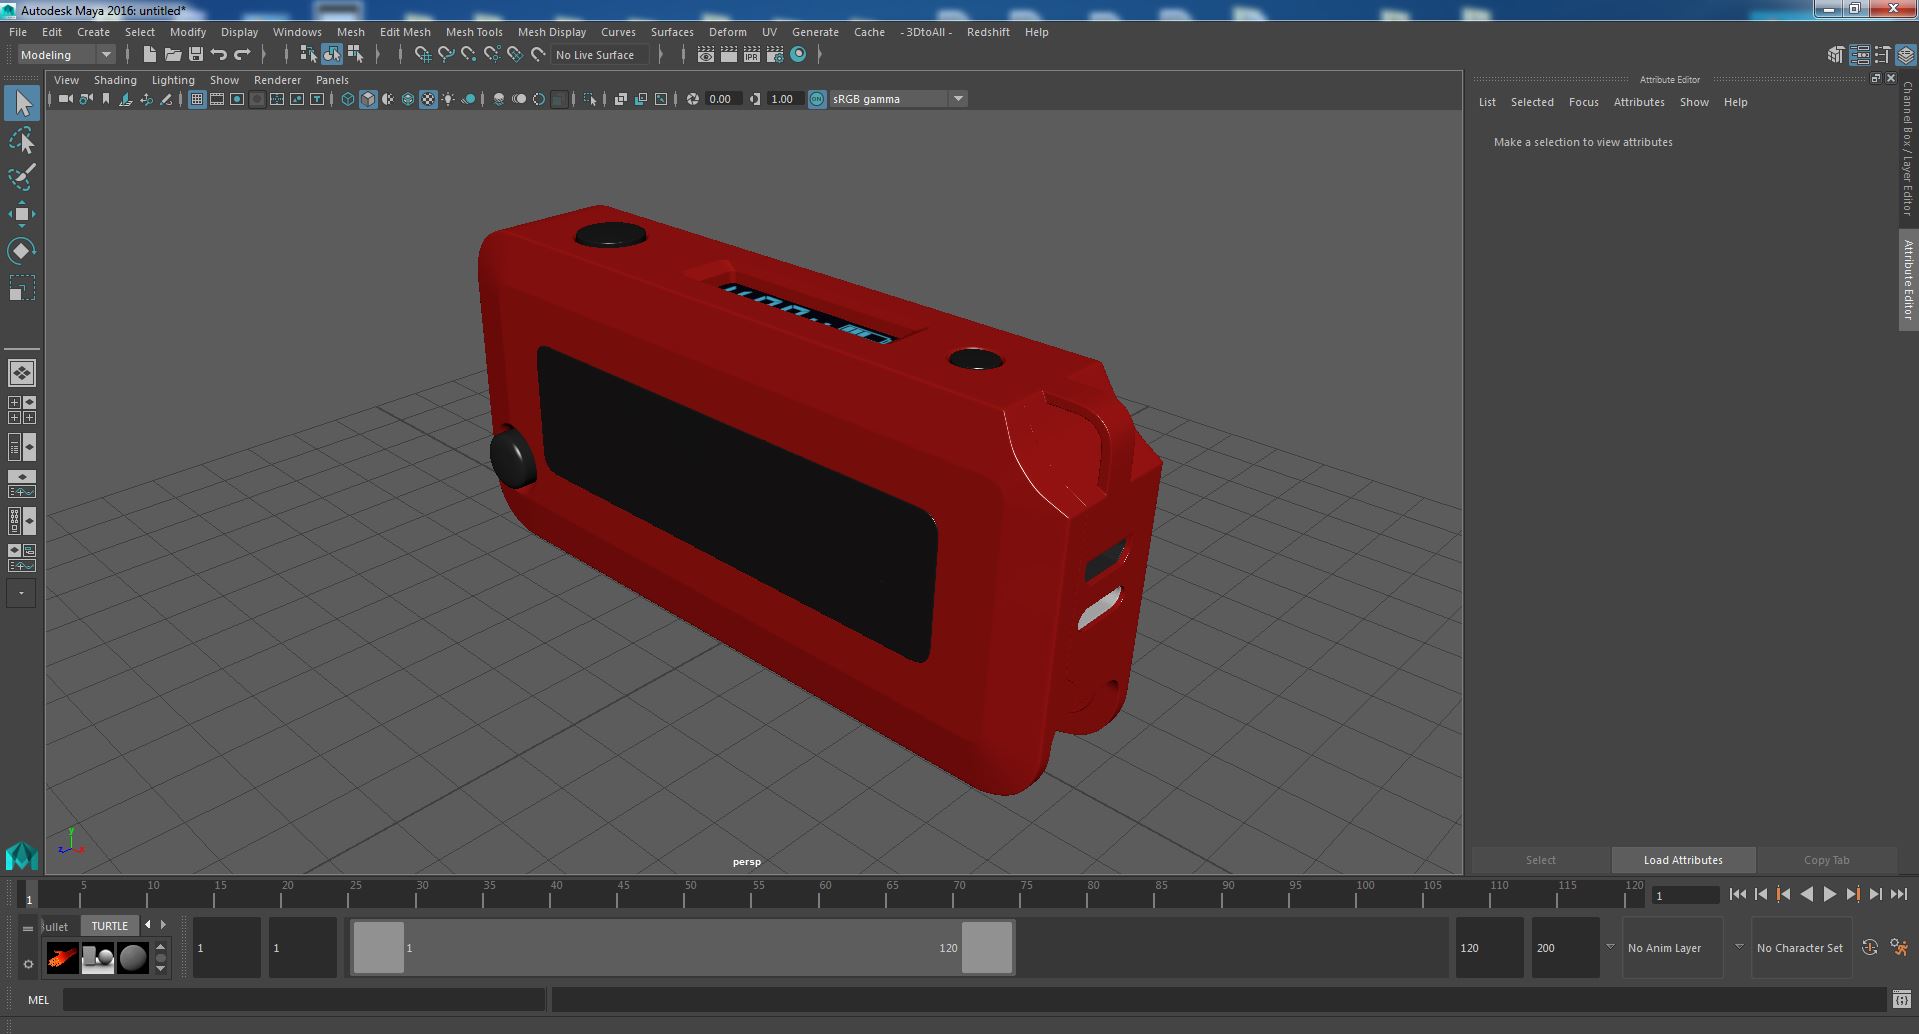The image size is (1919, 1034).
Task: Render the current frame icon
Action: 729,55
